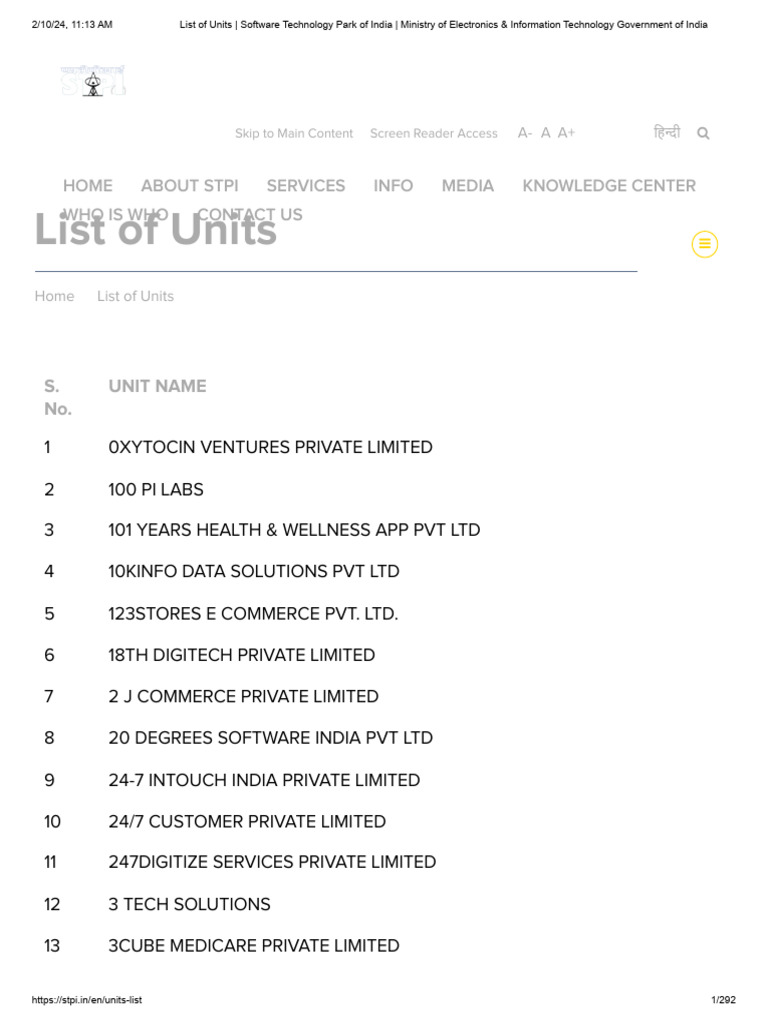Click the Home breadcrumb link
Viewport: 768px width, 1024px height.
pyautogui.click(x=54, y=296)
